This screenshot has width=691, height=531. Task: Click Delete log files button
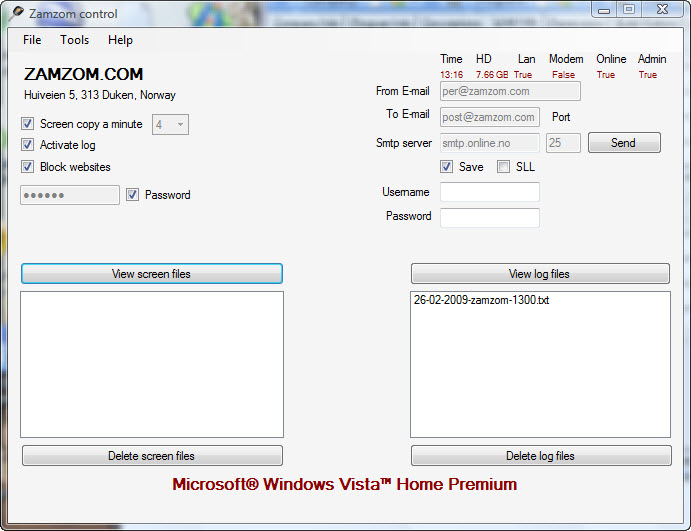tap(541, 456)
